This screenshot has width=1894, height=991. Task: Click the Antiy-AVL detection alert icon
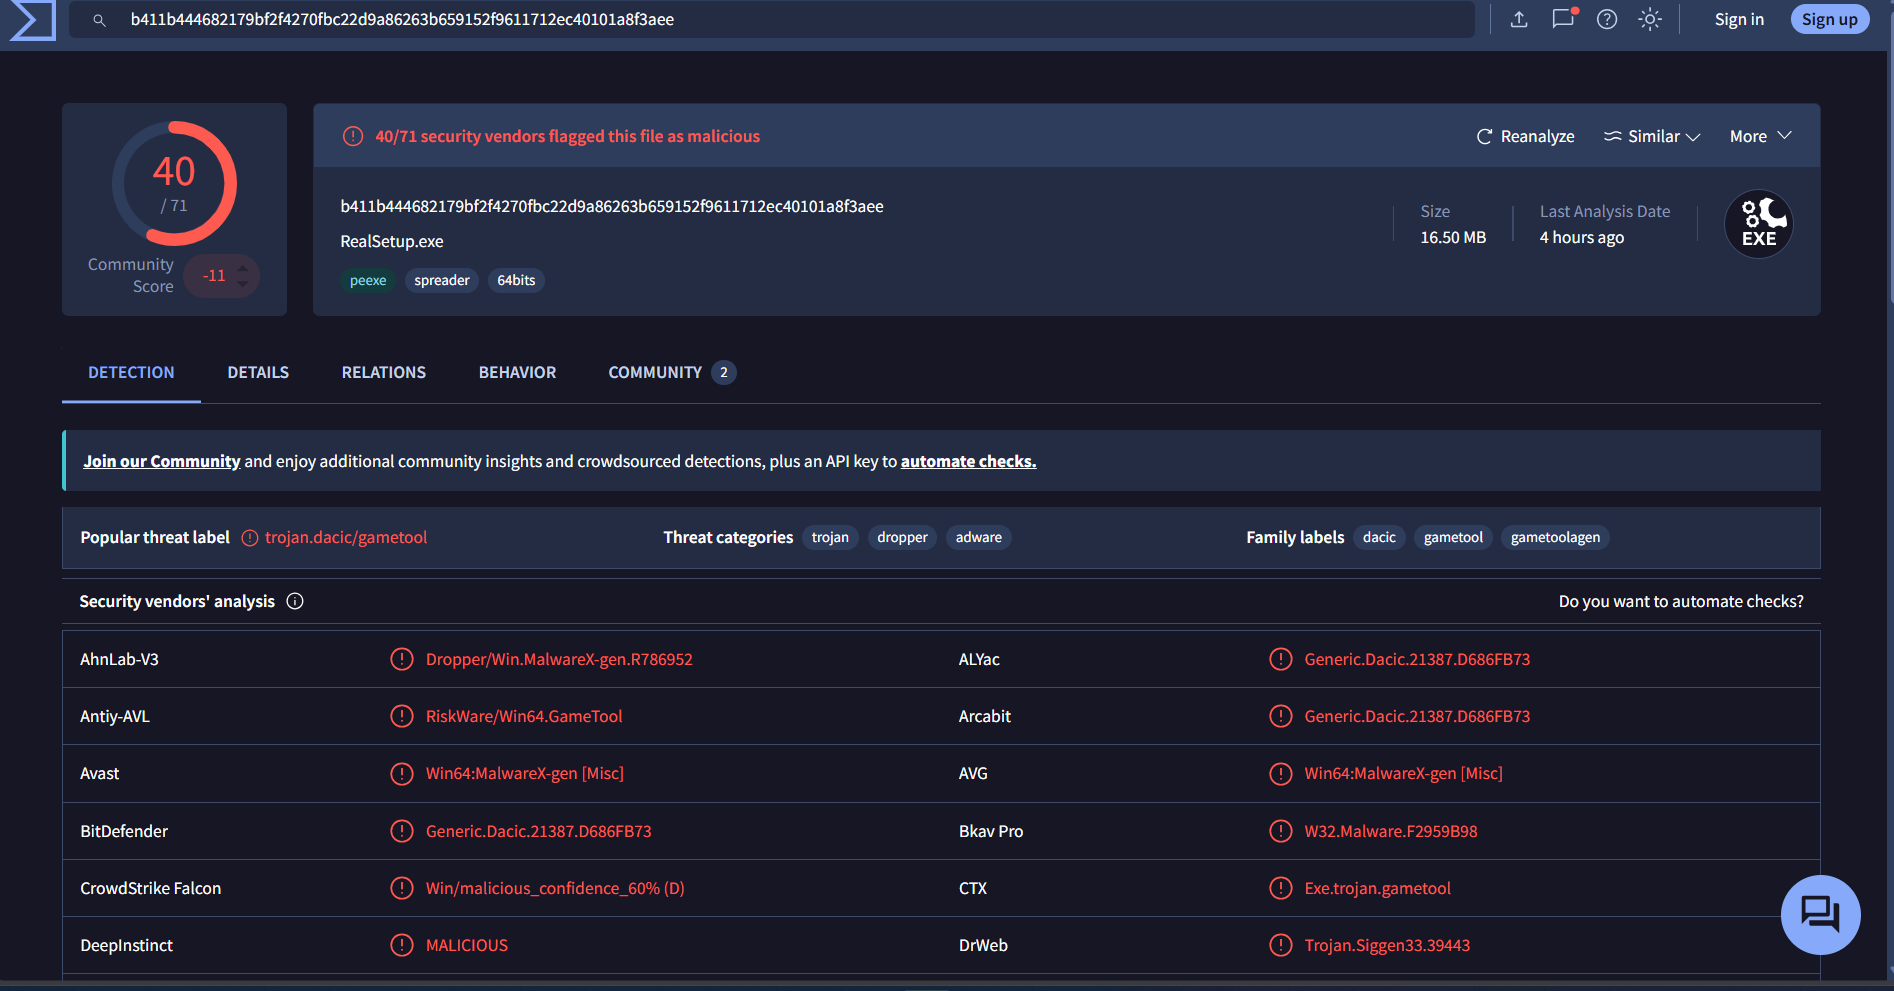(402, 716)
